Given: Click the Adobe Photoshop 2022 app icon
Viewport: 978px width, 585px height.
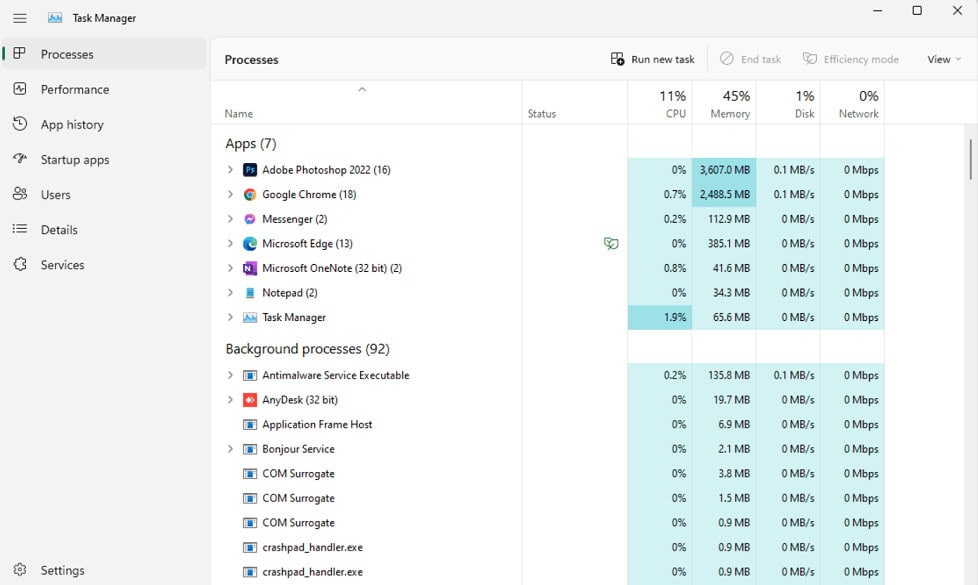Looking at the screenshot, I should (249, 170).
